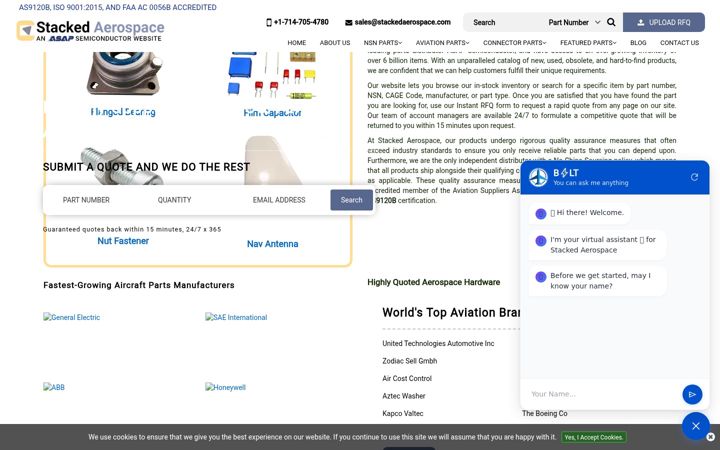Image resolution: width=720 pixels, height=450 pixels.
Task: Click the 'Highly Quoted Aerospace Hardware' heading
Action: [x=433, y=282]
